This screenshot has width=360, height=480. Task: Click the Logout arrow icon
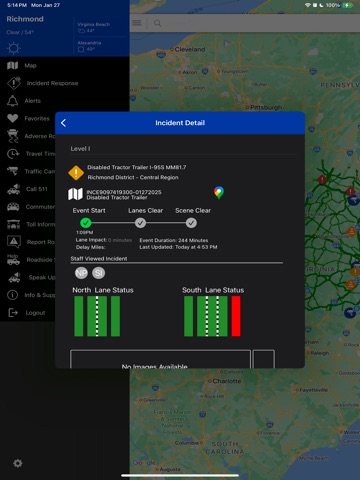click(13, 313)
